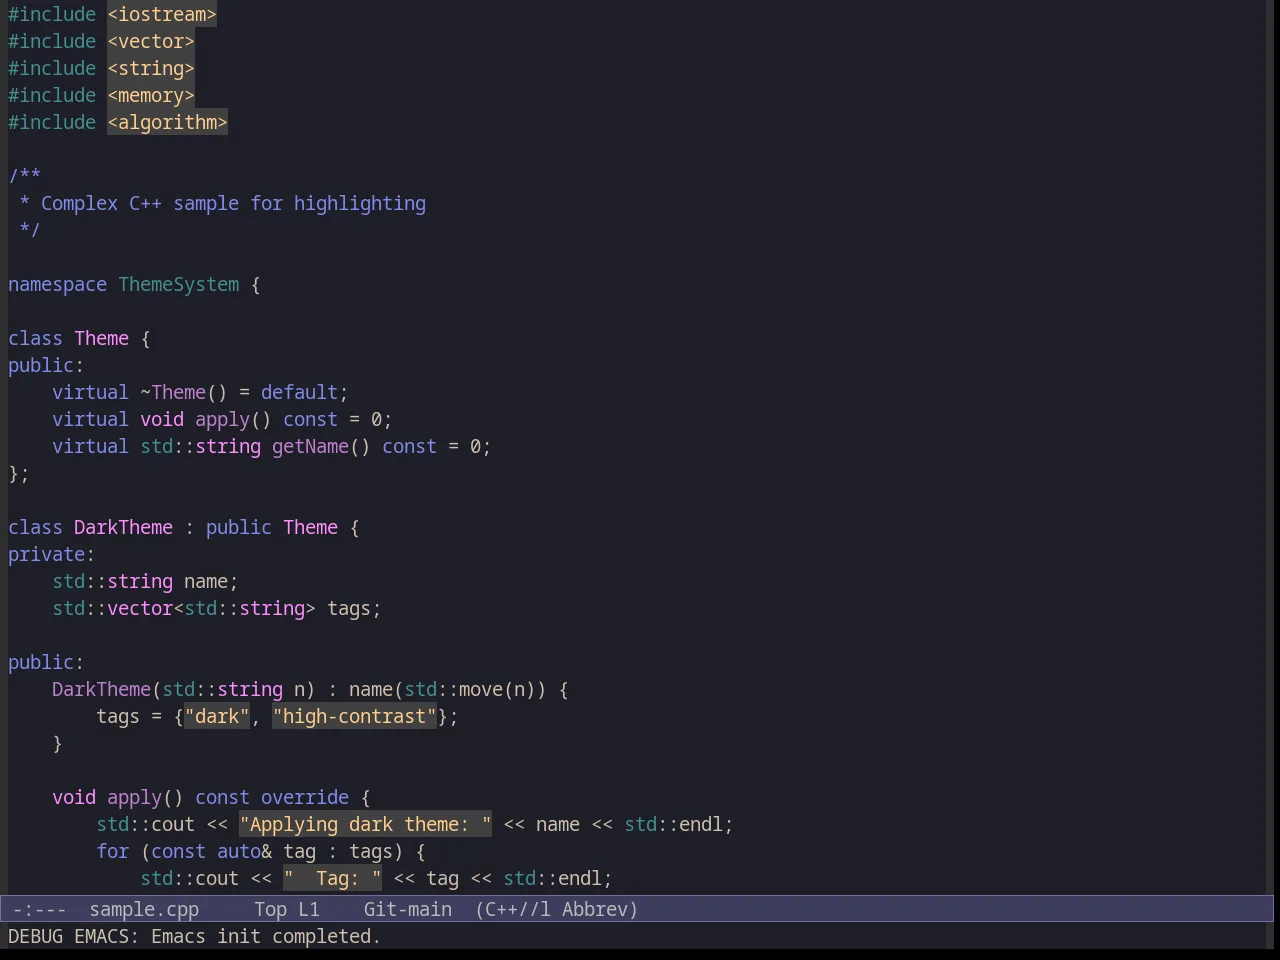Click Top position indicator in mode line
The width and height of the screenshot is (1280, 960).
(270, 909)
